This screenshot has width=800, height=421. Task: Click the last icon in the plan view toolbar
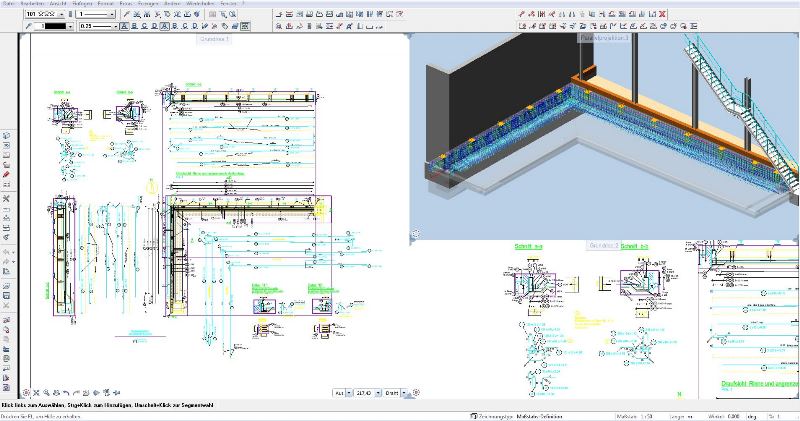[116, 393]
